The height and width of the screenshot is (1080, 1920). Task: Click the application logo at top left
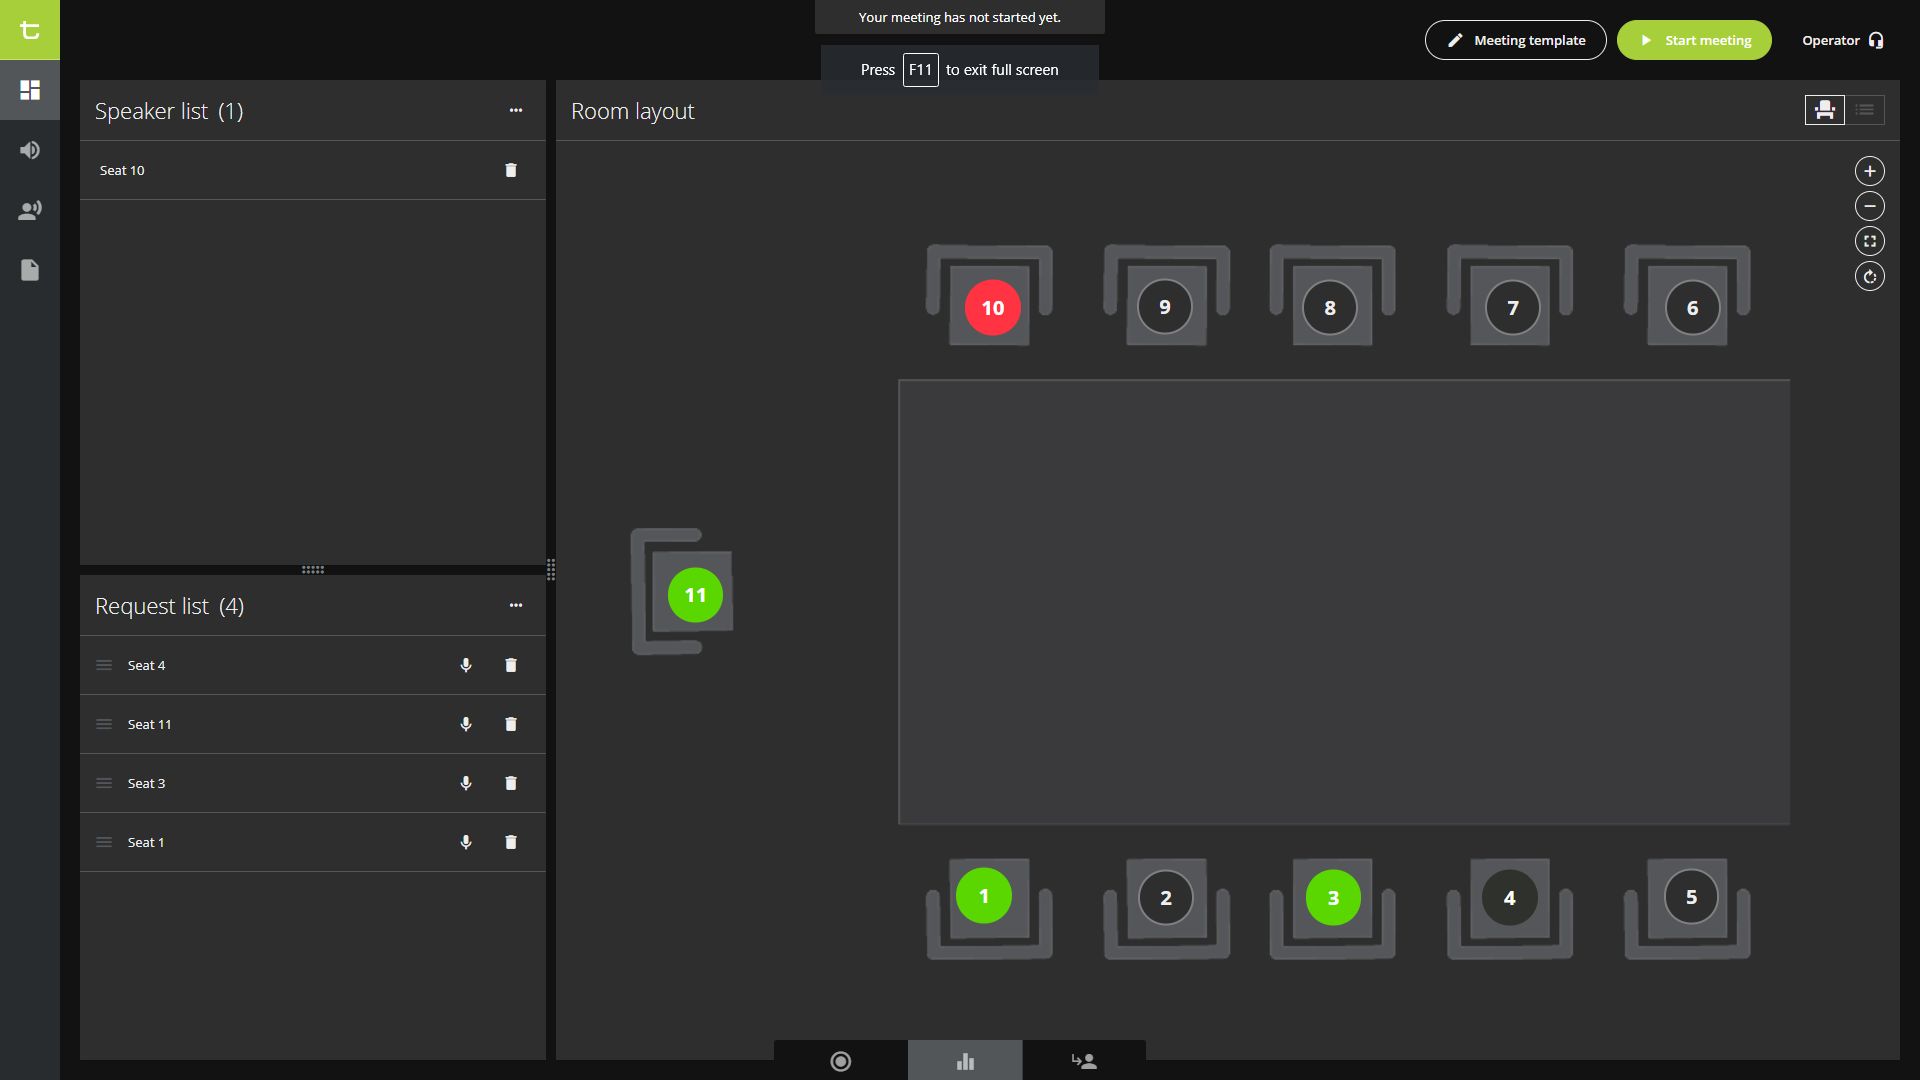coord(30,30)
